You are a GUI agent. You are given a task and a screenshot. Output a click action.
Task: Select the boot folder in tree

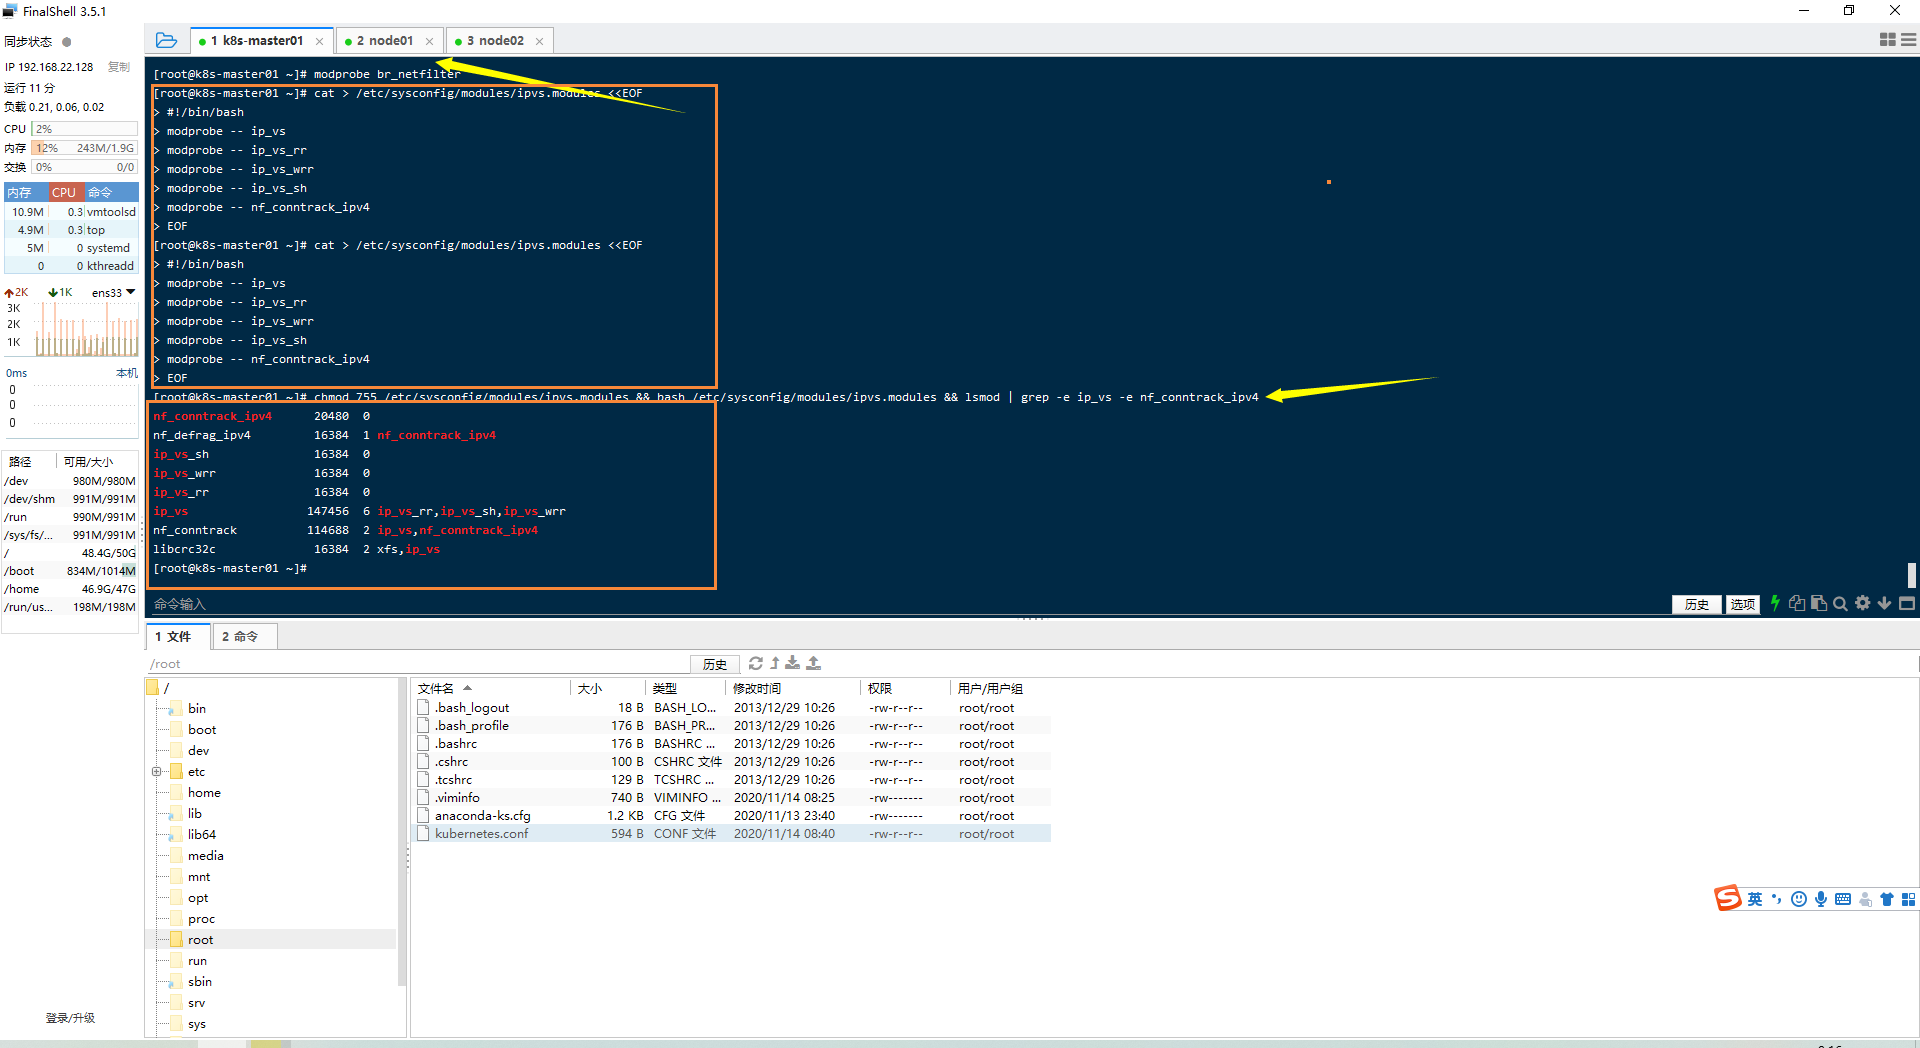202,729
